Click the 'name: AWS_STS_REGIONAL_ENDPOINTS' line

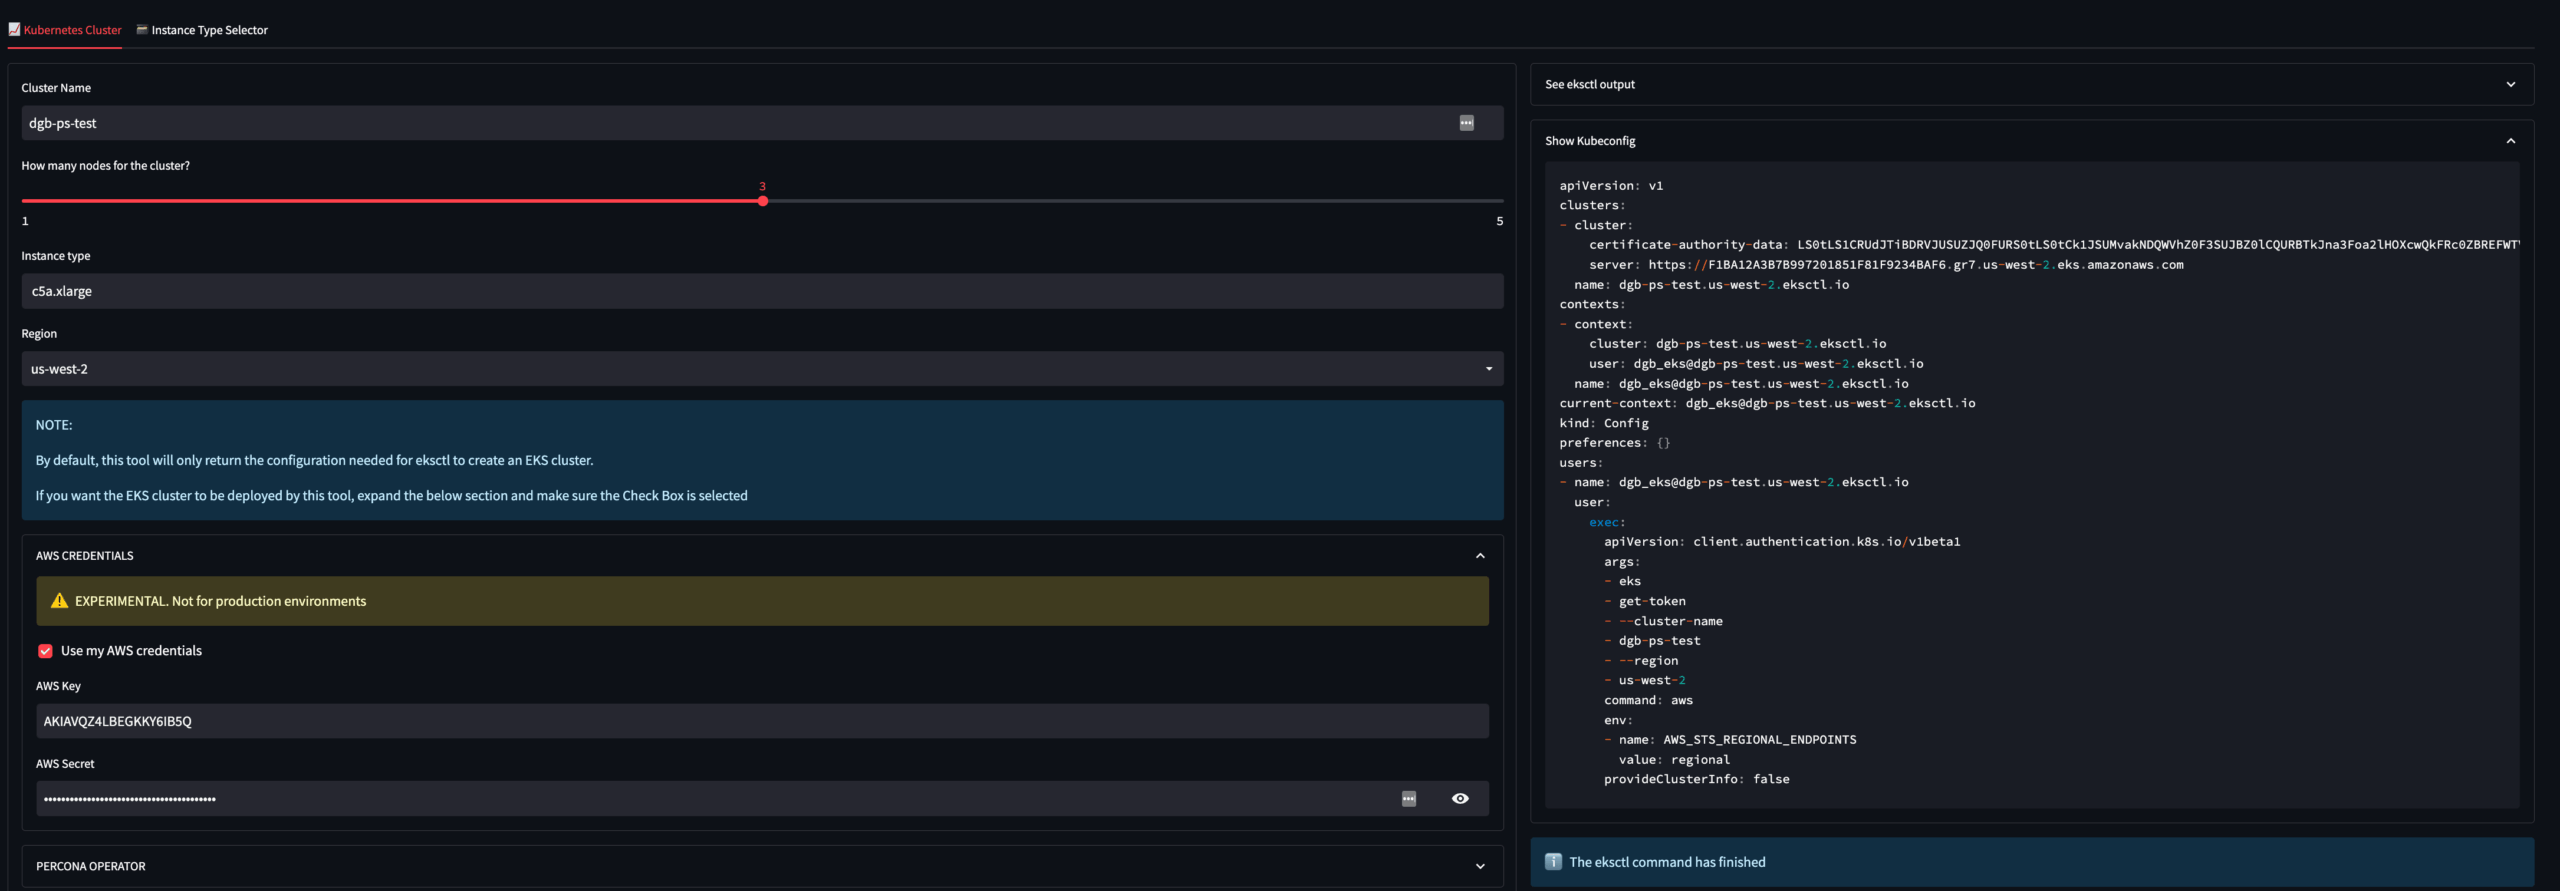[x=1737, y=740]
